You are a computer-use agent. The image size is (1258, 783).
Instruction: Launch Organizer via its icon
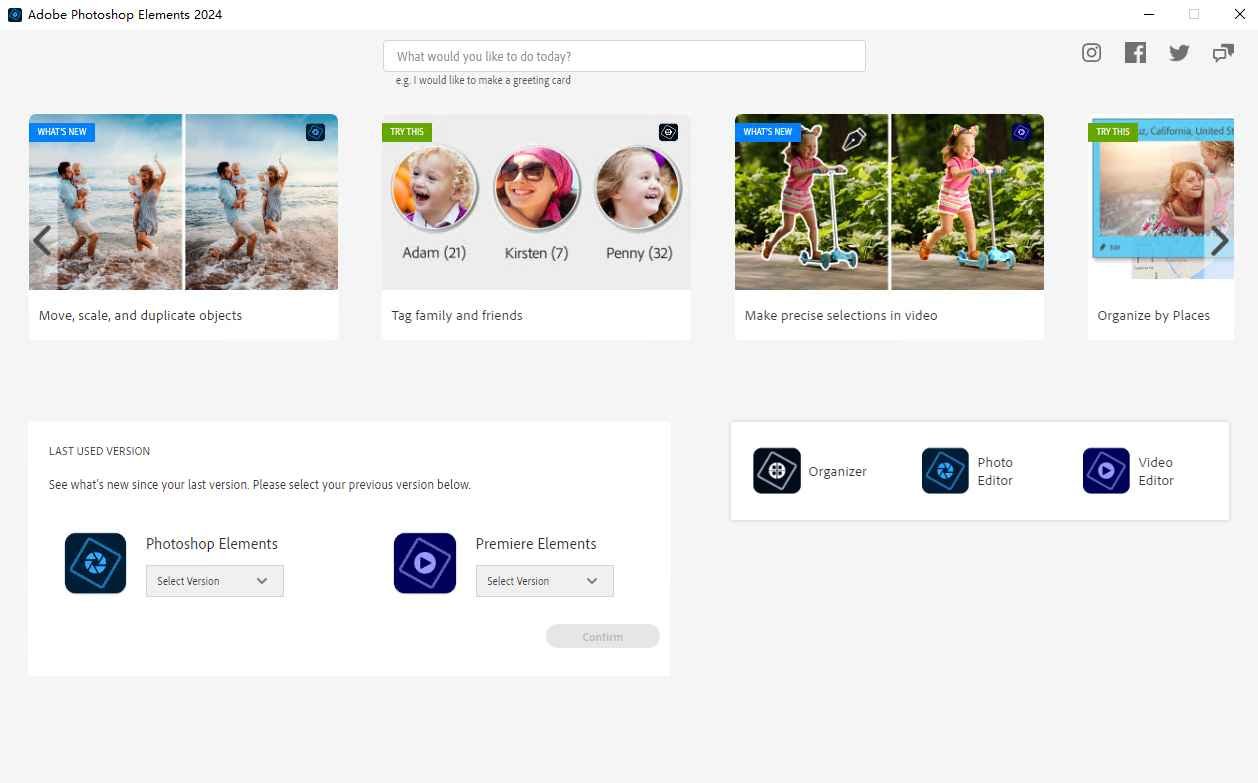776,471
